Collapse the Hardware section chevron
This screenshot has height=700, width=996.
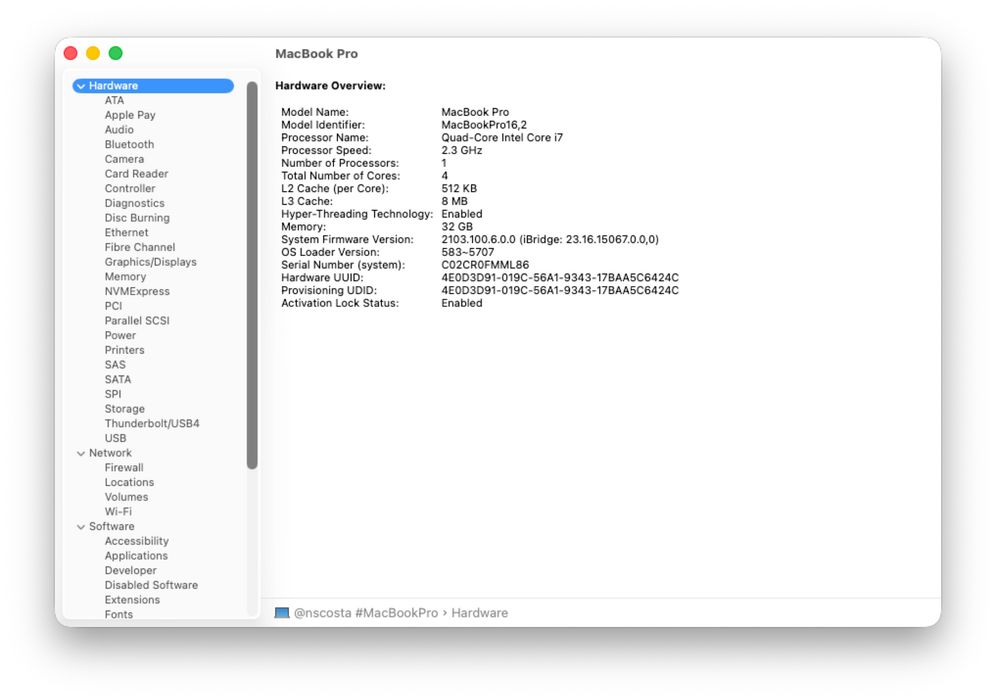coord(81,86)
